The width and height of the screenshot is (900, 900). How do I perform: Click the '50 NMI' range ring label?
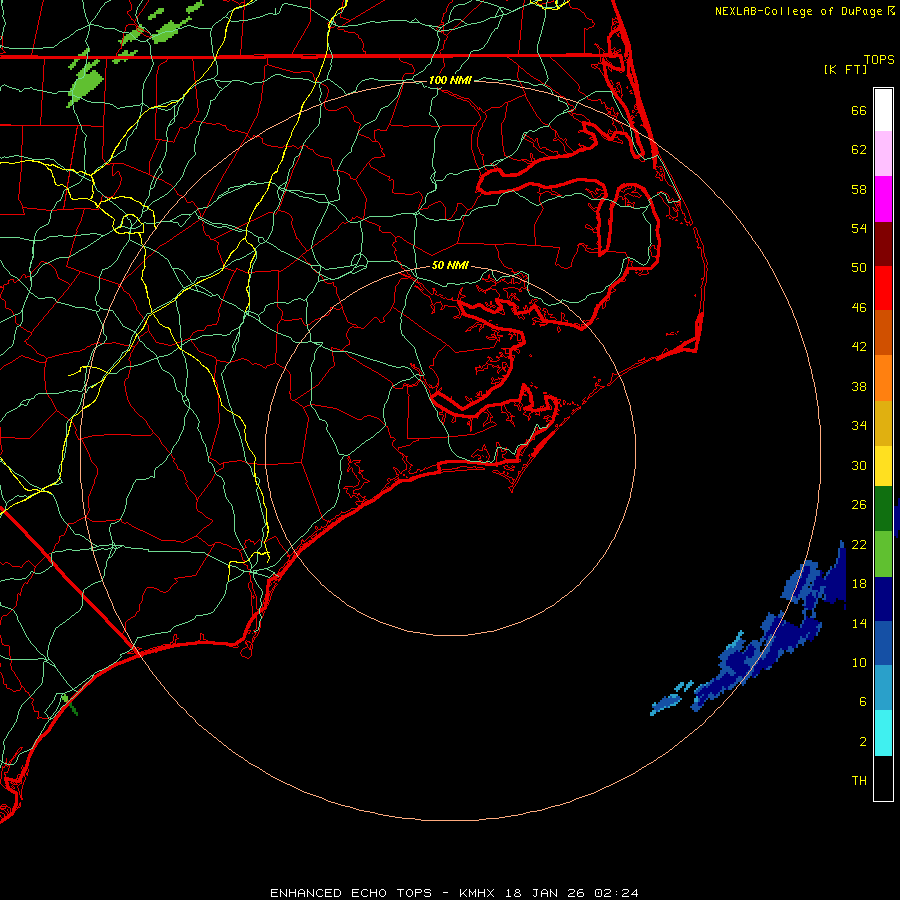pos(450,265)
